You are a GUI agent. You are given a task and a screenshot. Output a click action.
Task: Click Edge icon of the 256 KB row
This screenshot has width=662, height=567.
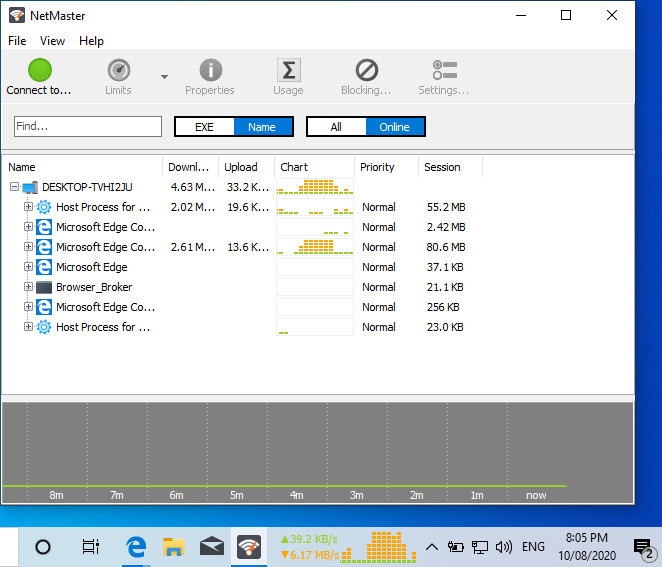[44, 307]
